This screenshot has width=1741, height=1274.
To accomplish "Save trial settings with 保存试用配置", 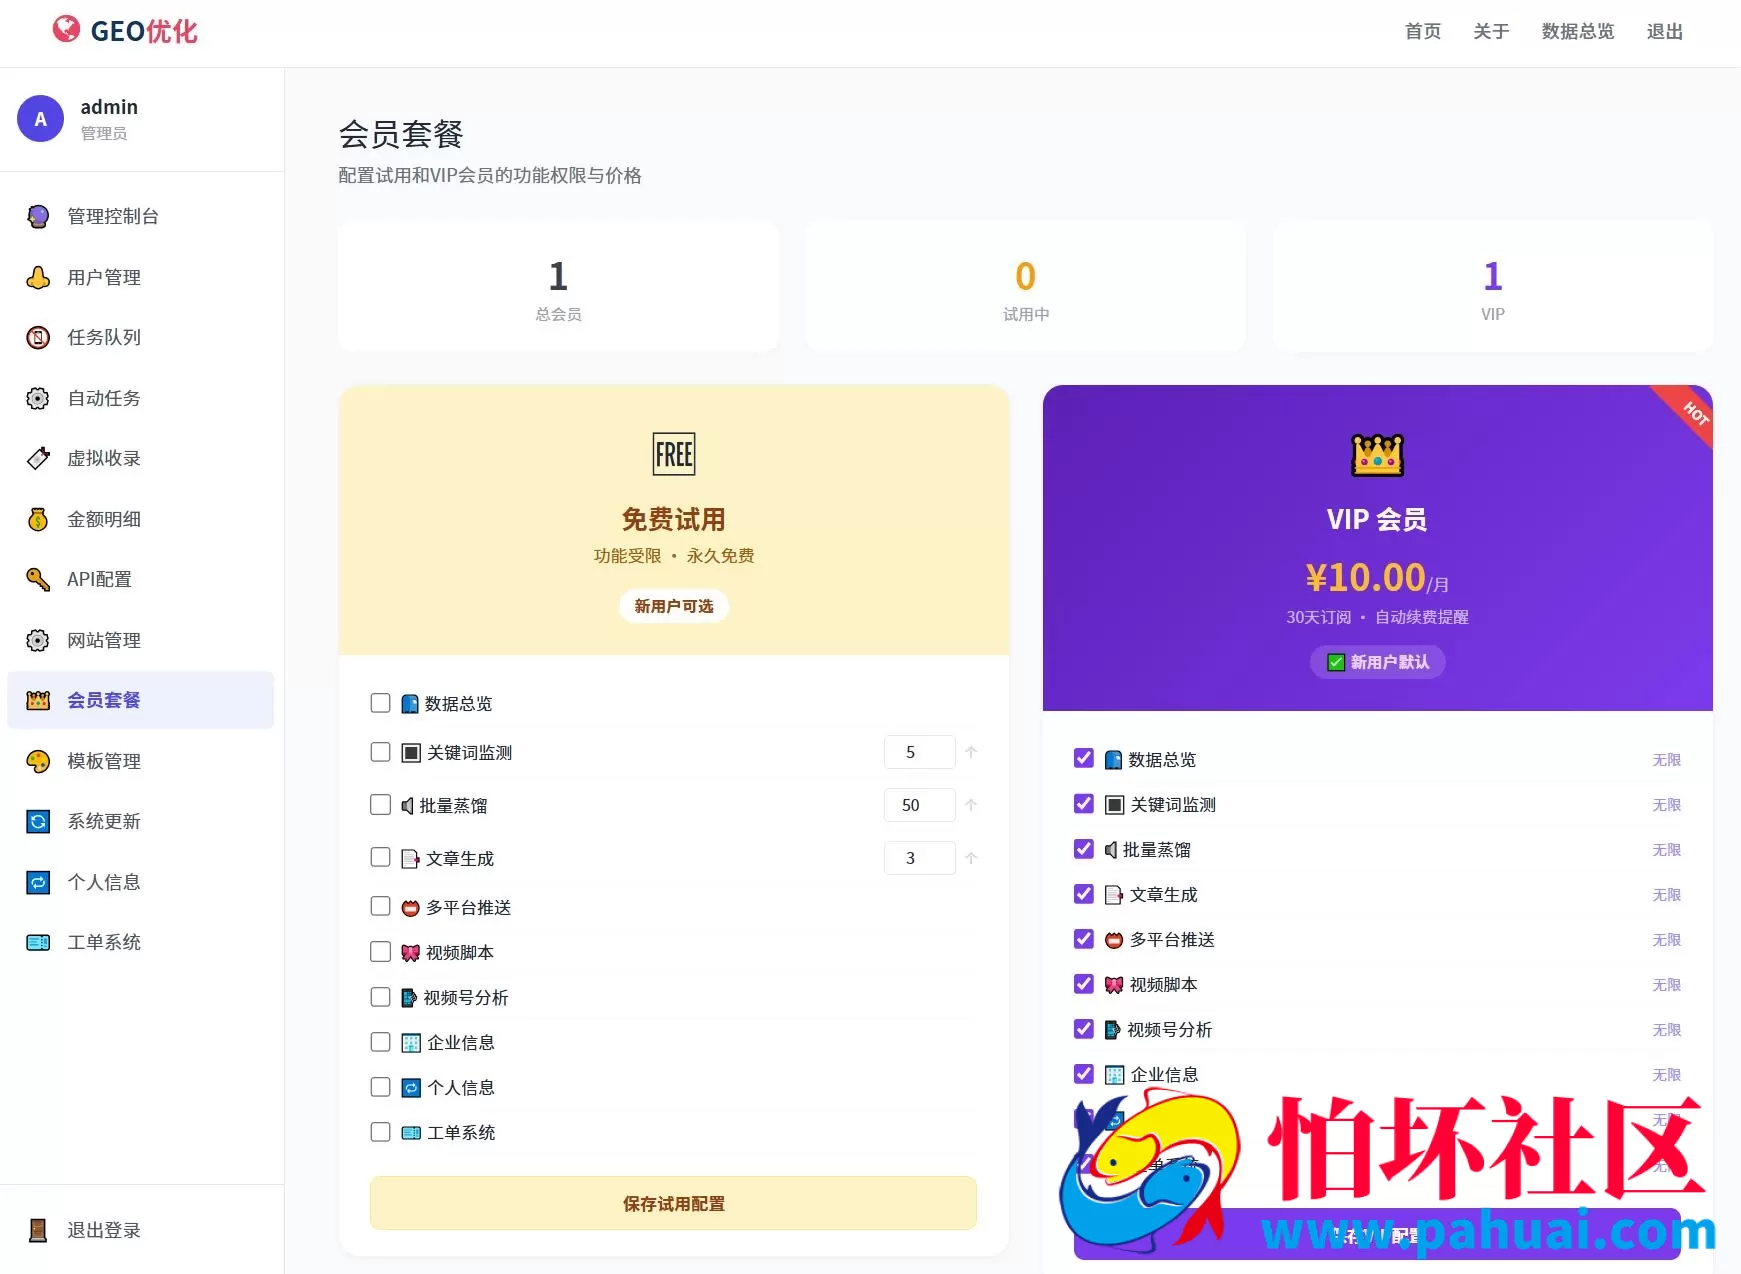I will [673, 1203].
